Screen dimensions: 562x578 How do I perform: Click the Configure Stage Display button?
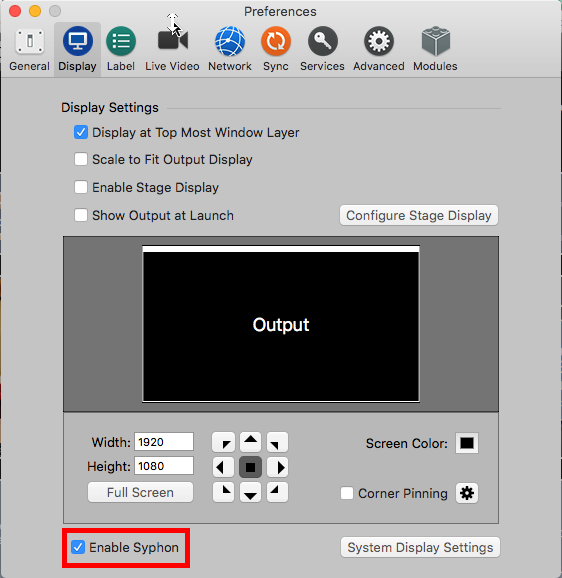(419, 215)
